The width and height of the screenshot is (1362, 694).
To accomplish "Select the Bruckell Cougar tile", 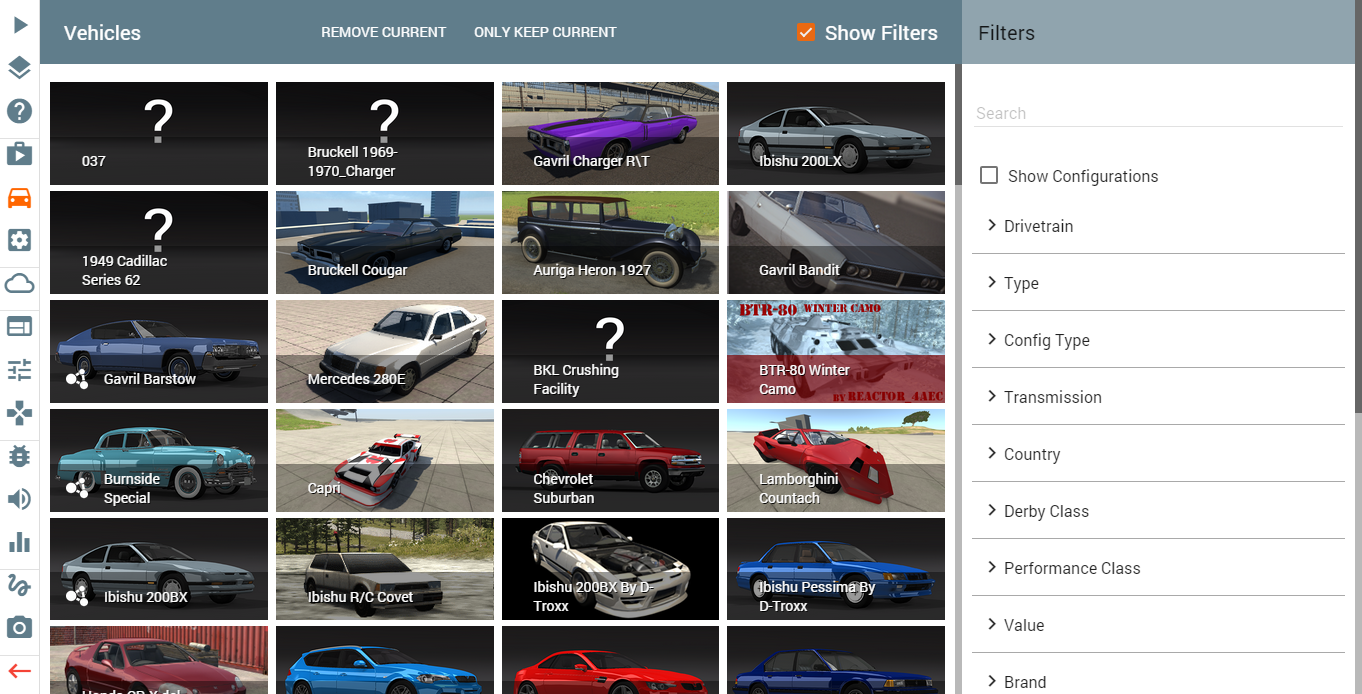I will [x=385, y=243].
